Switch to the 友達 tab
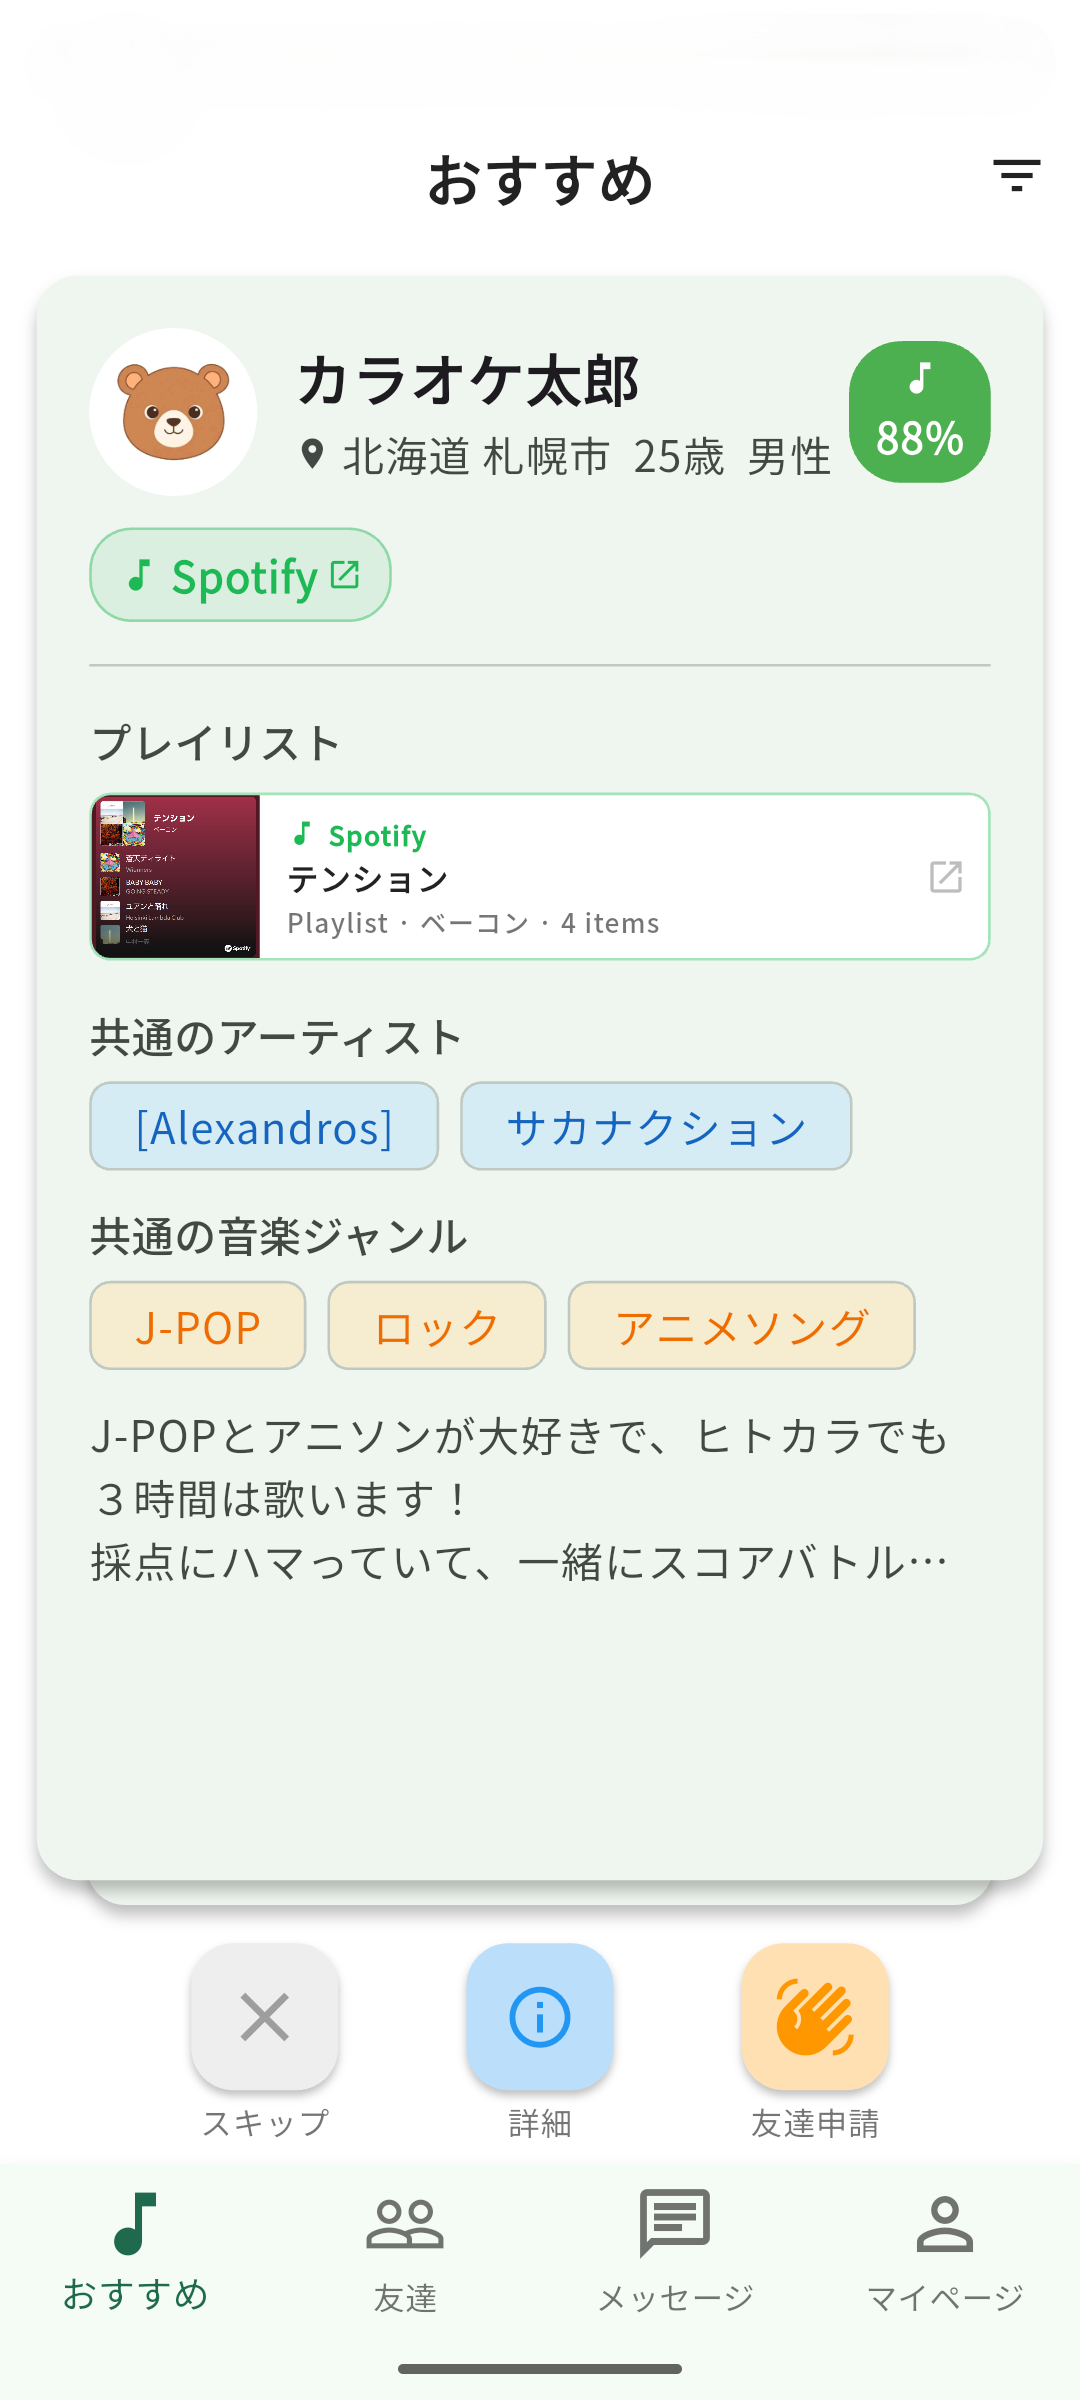Screen dimensions: 1080x2400 [405, 2250]
